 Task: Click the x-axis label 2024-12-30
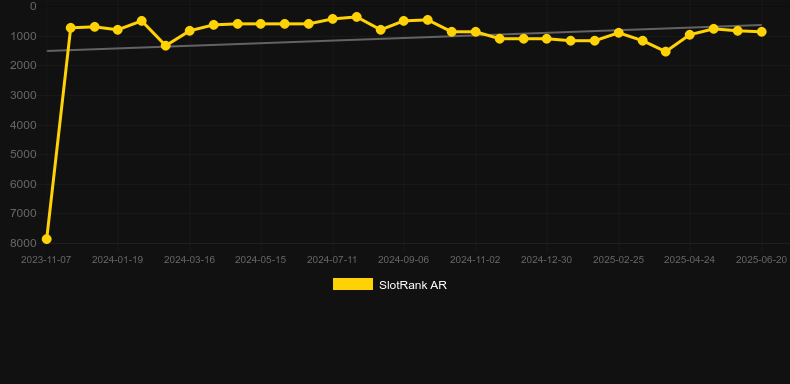547,260
